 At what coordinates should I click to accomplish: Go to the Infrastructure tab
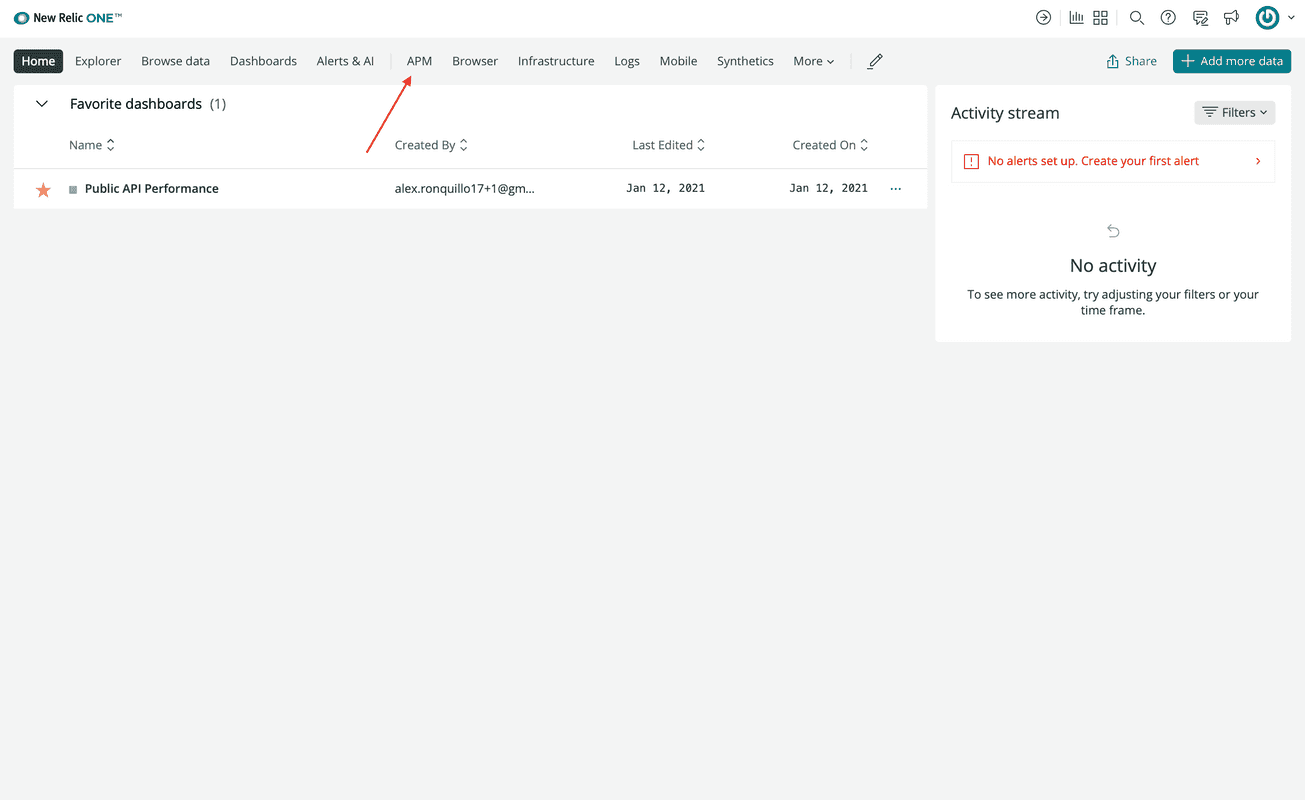click(x=556, y=61)
